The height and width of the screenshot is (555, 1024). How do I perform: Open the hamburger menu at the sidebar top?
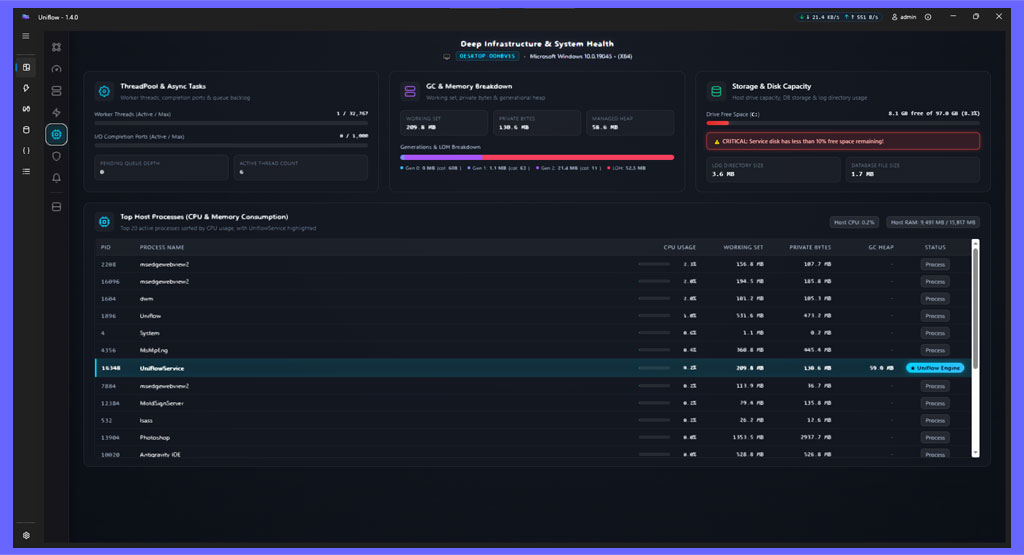(x=26, y=37)
